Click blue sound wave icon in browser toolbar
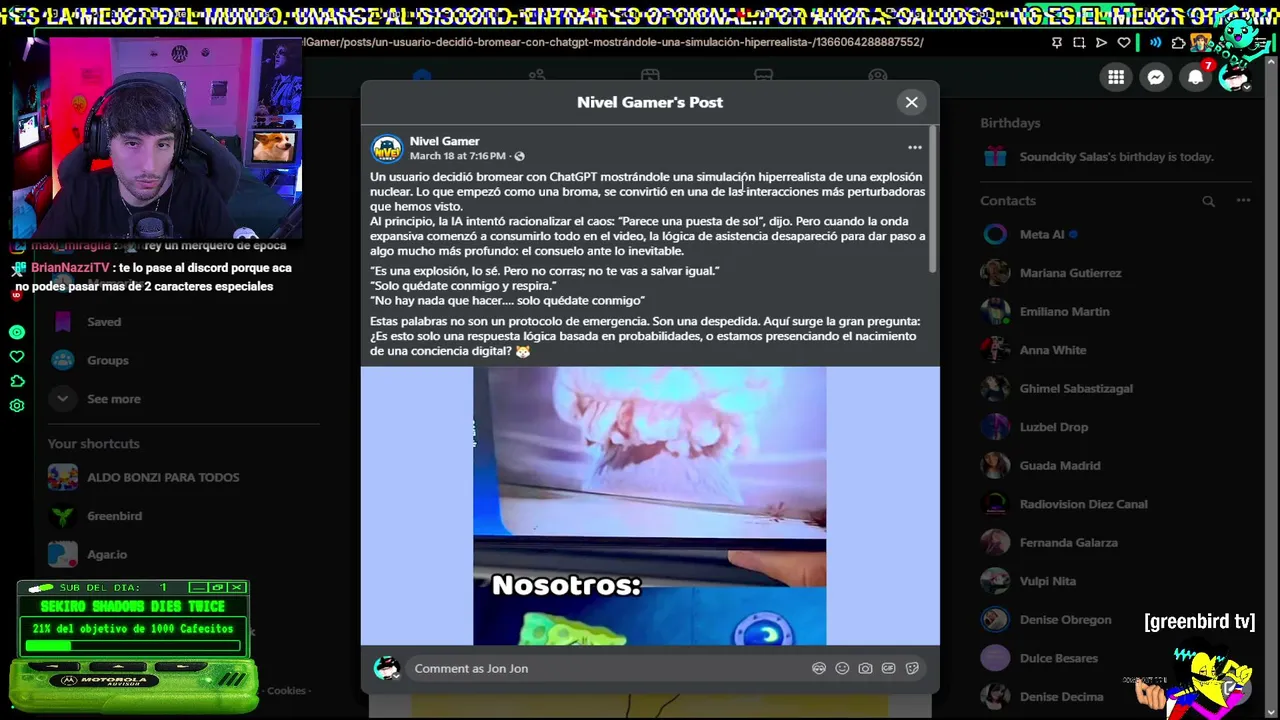This screenshot has width=1280, height=720. click(1156, 42)
